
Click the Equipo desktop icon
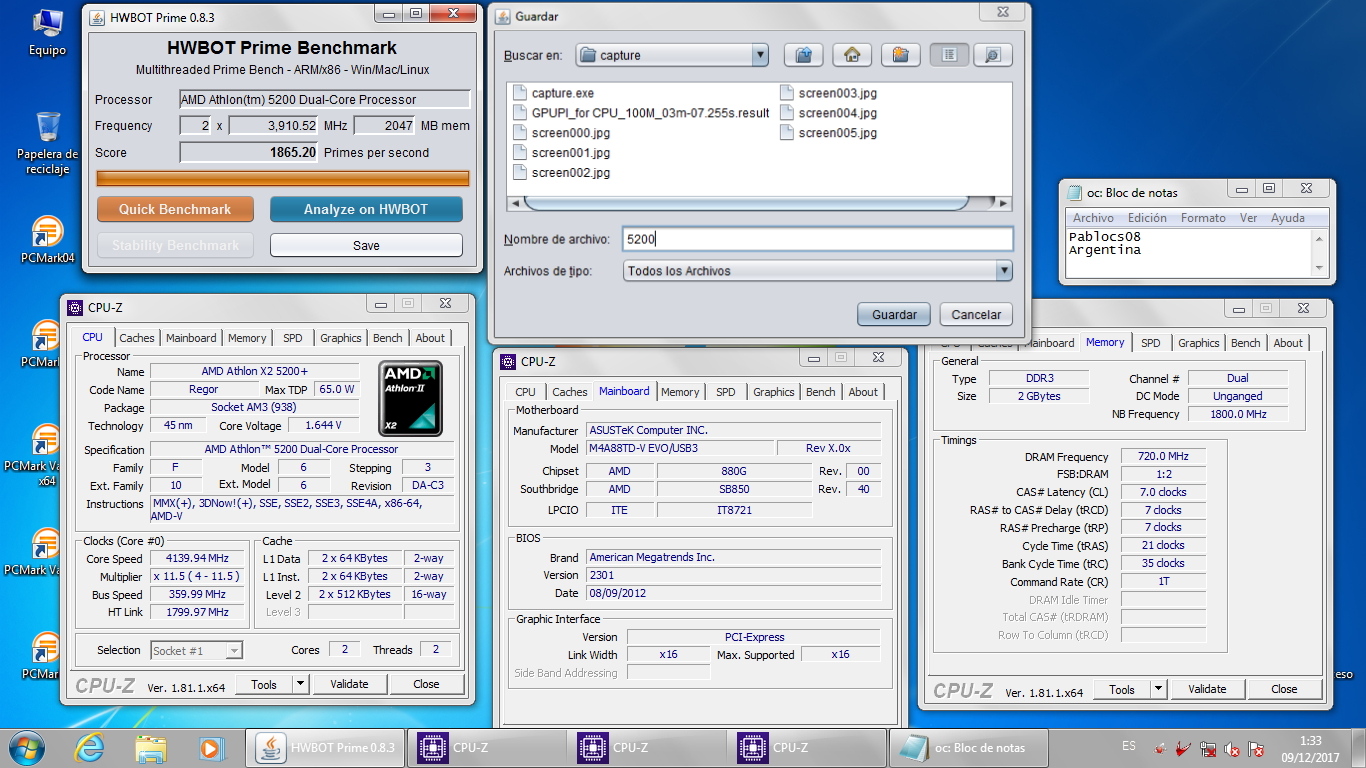(47, 33)
